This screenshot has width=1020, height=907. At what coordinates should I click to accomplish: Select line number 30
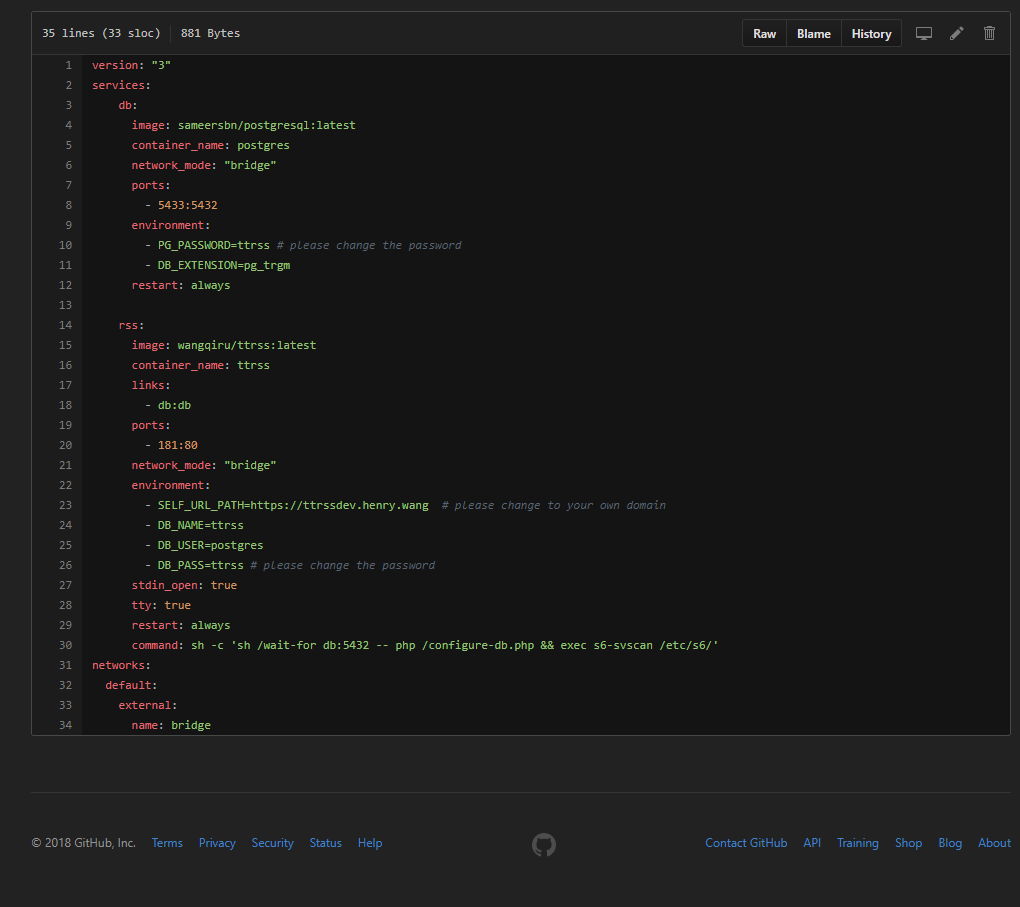pos(66,645)
